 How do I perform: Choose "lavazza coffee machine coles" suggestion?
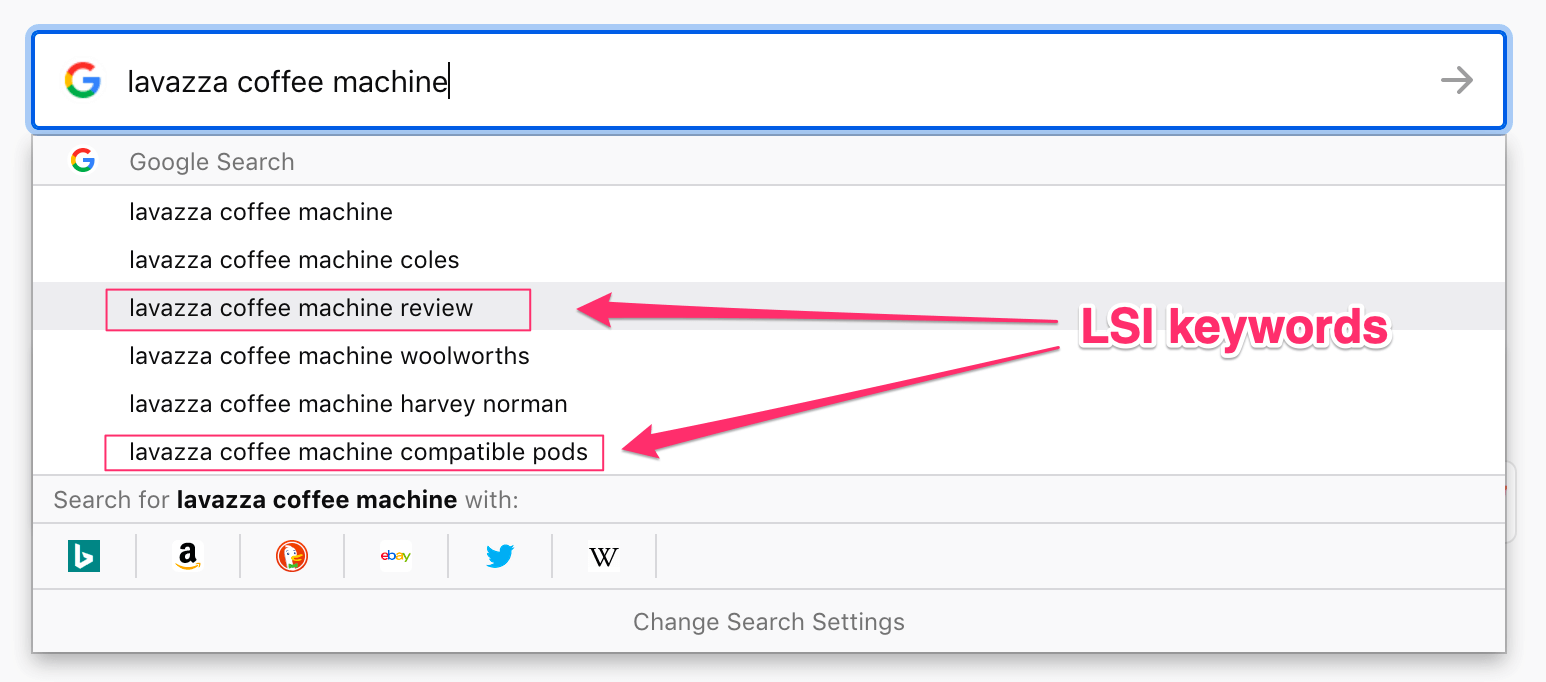tap(294, 260)
